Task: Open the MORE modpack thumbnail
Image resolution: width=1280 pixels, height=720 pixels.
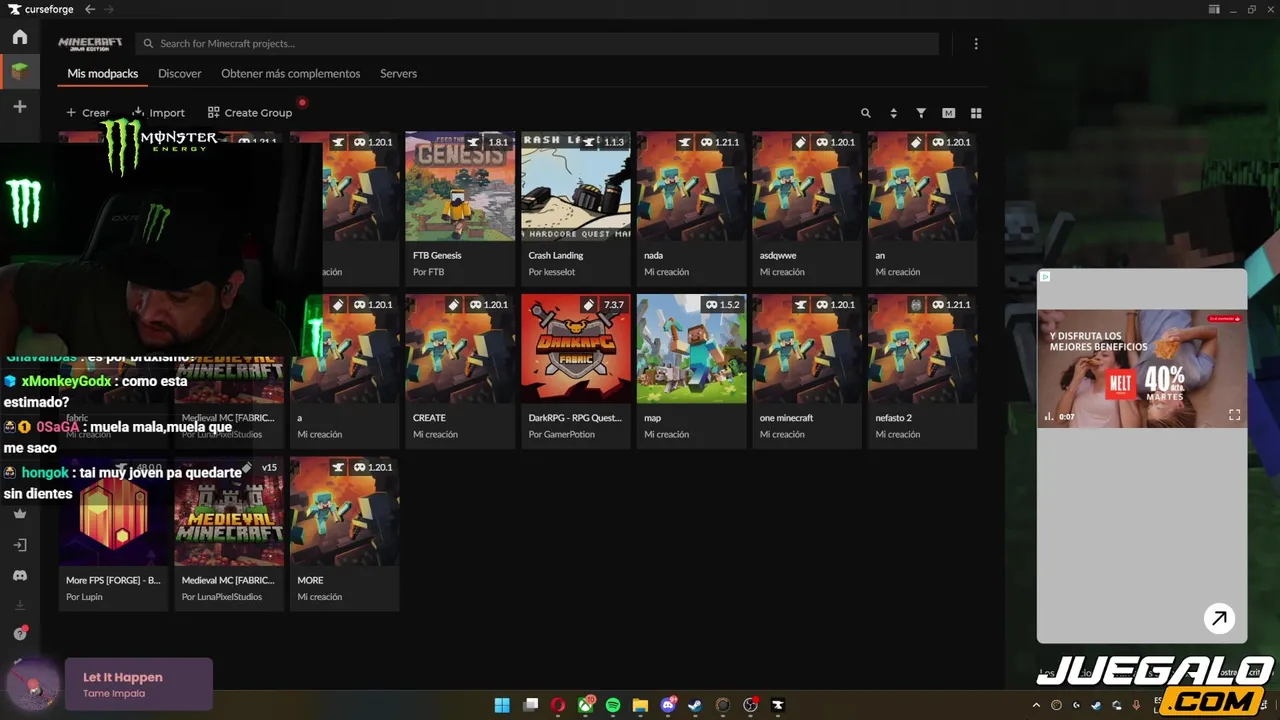Action: [344, 511]
